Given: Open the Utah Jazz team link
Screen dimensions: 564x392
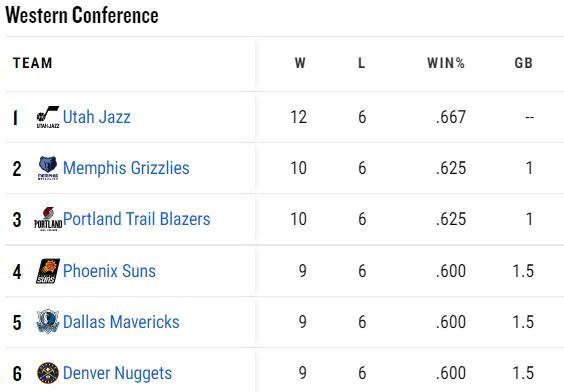Looking at the screenshot, I should point(97,117).
